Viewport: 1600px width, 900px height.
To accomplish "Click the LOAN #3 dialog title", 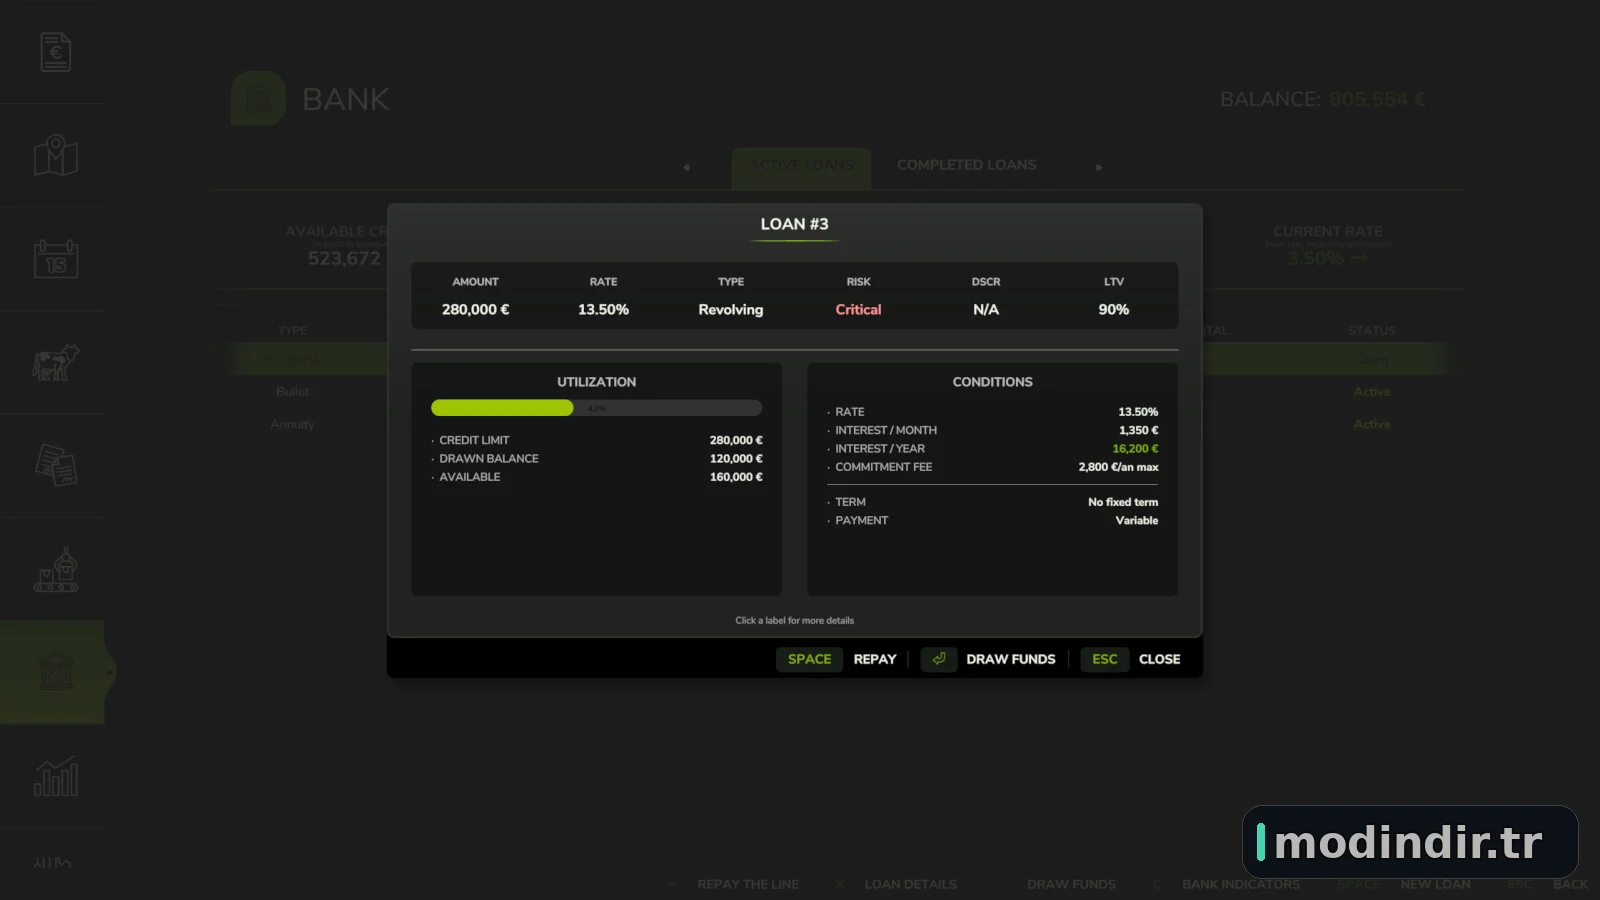I will pyautogui.click(x=794, y=224).
